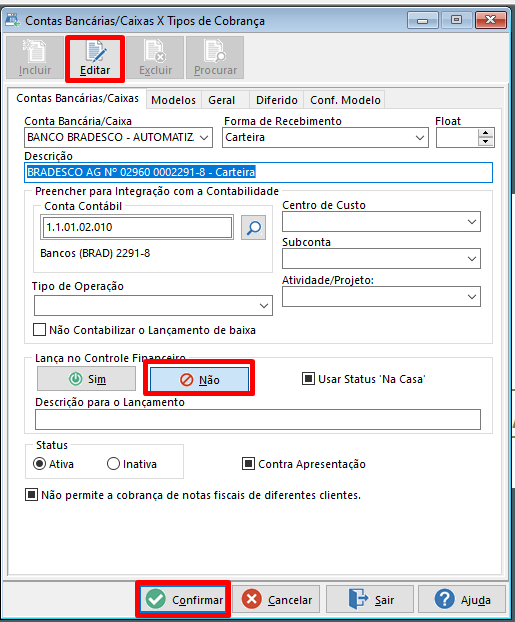
Task: Open Conta Contábil lookup with magnifier icon
Action: (254, 228)
